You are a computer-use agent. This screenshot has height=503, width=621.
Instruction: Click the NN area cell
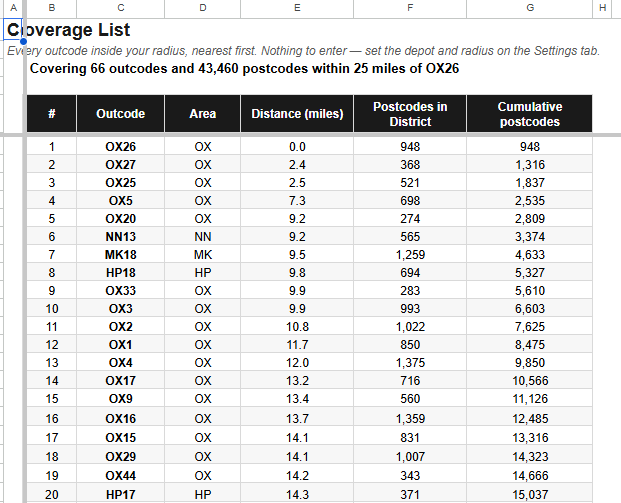point(202,236)
